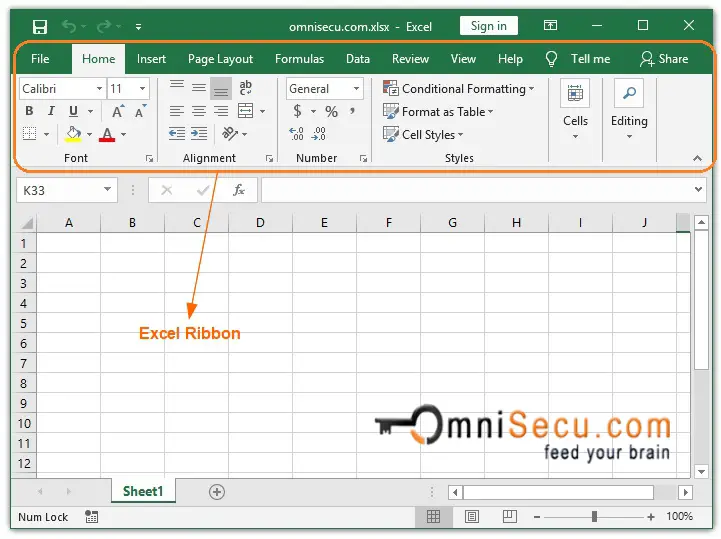721x539 pixels.
Task: Toggle Bold formatting
Action: click(x=29, y=111)
